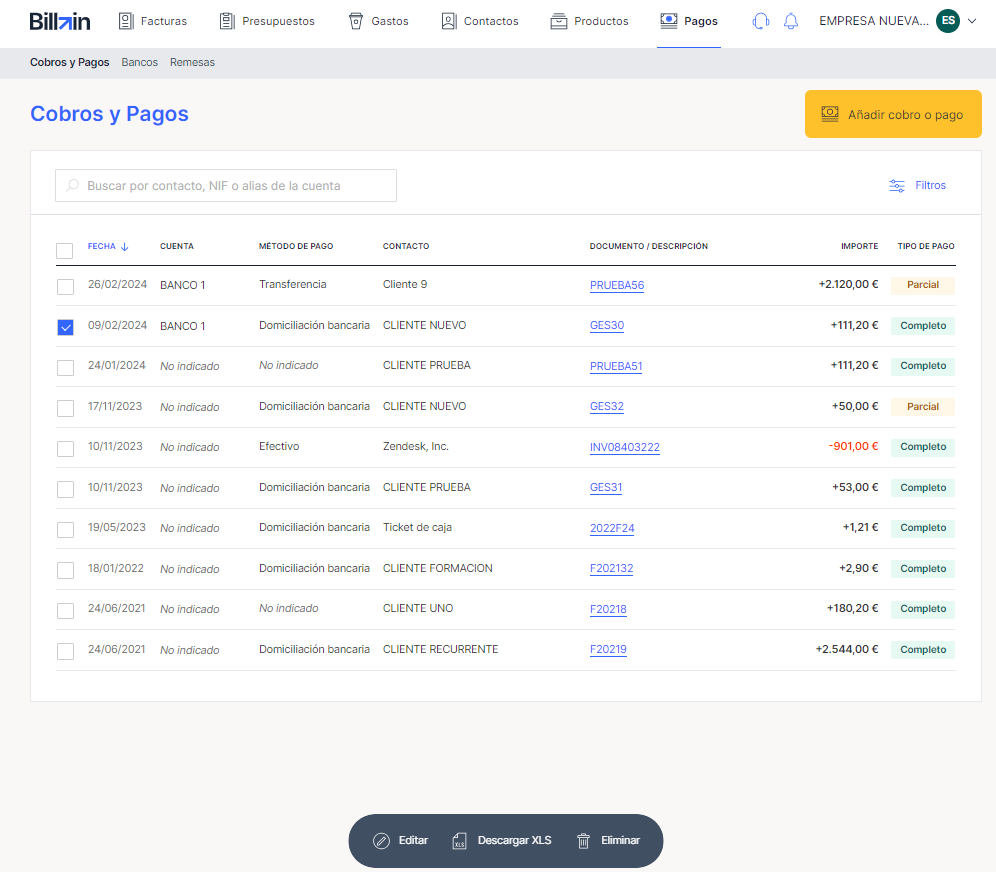Click the ES user avatar
This screenshot has height=872, width=996.
point(948,21)
